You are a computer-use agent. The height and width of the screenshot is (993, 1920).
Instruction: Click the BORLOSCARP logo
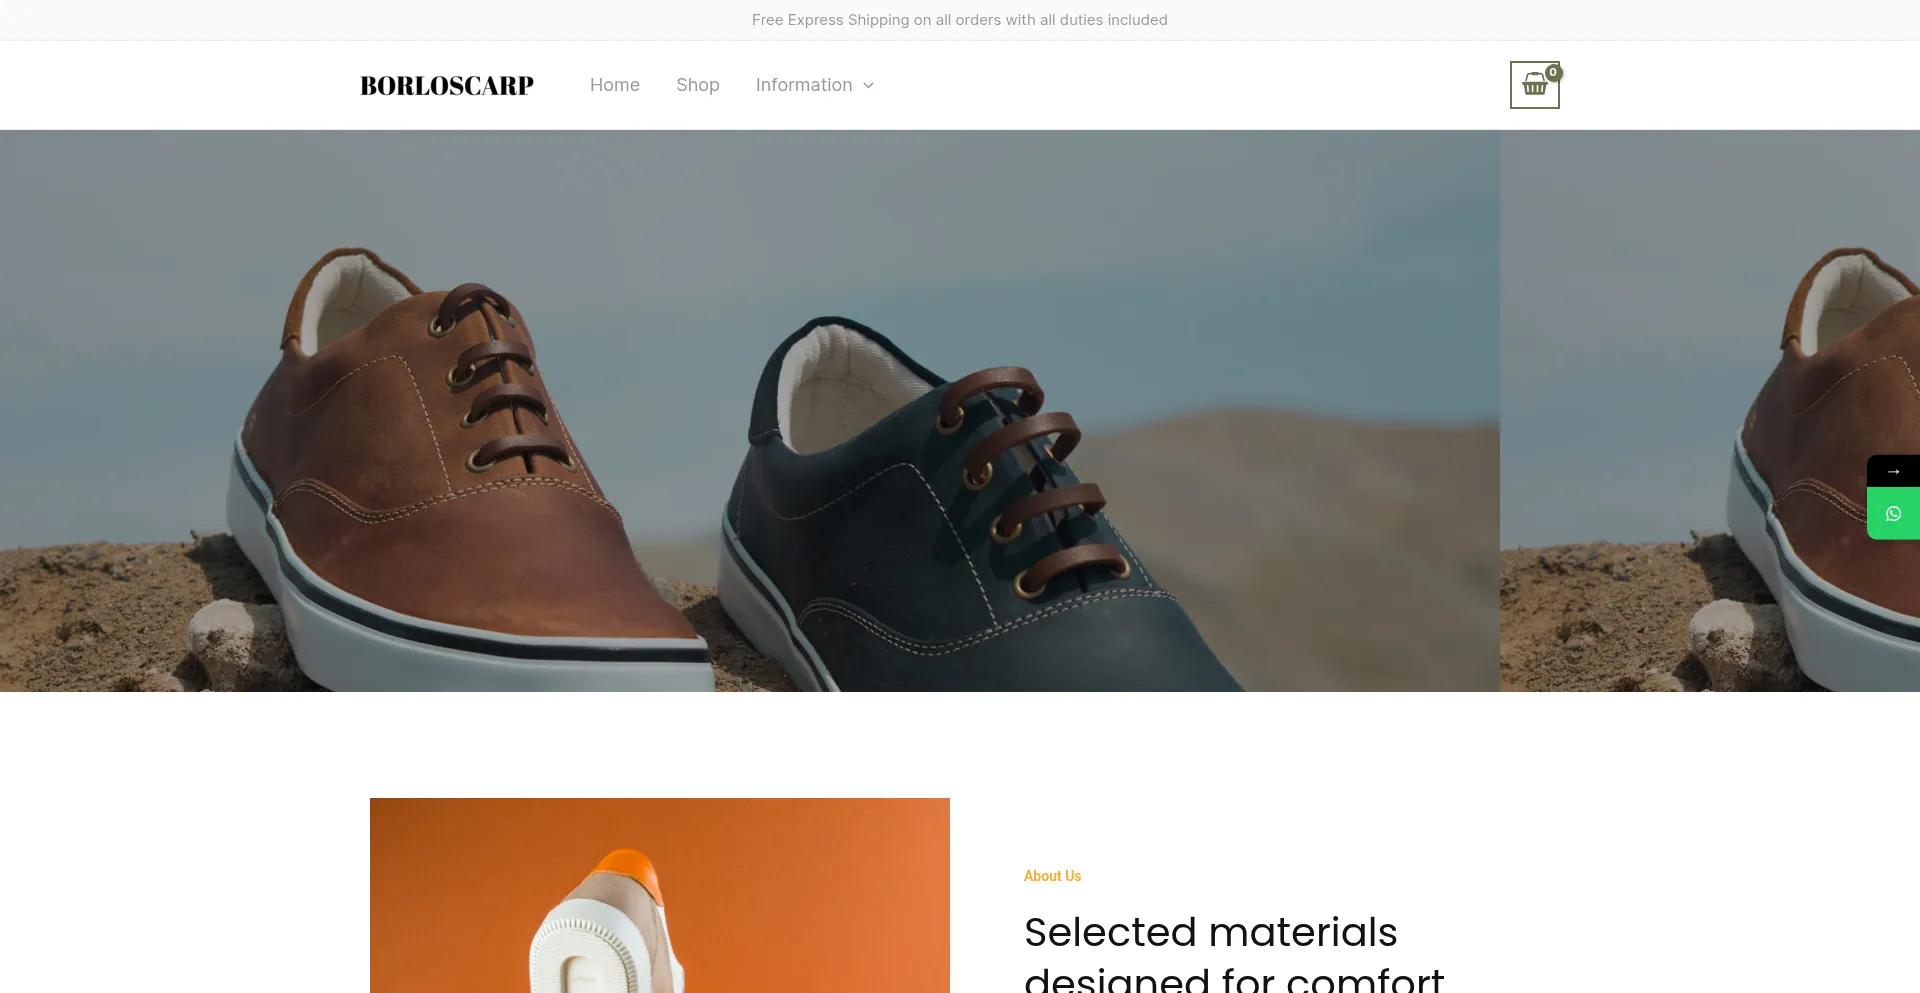pos(447,85)
